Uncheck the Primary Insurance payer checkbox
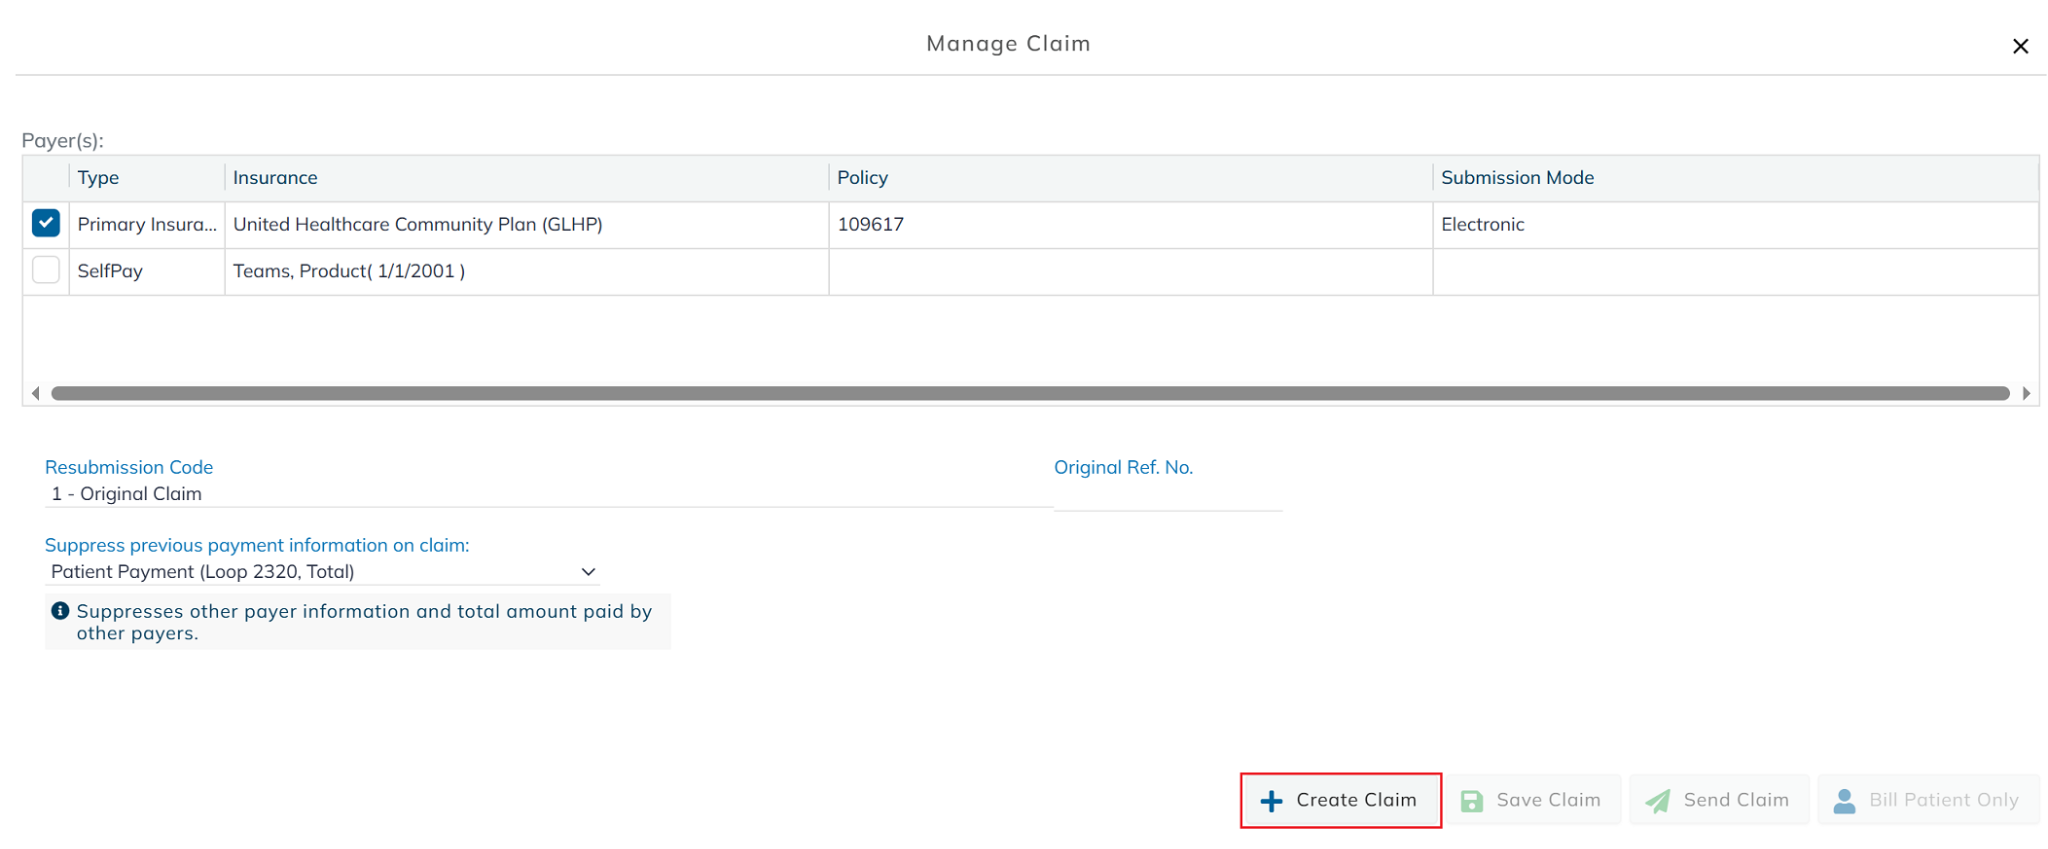This screenshot has height=849, width=2048. (46, 223)
